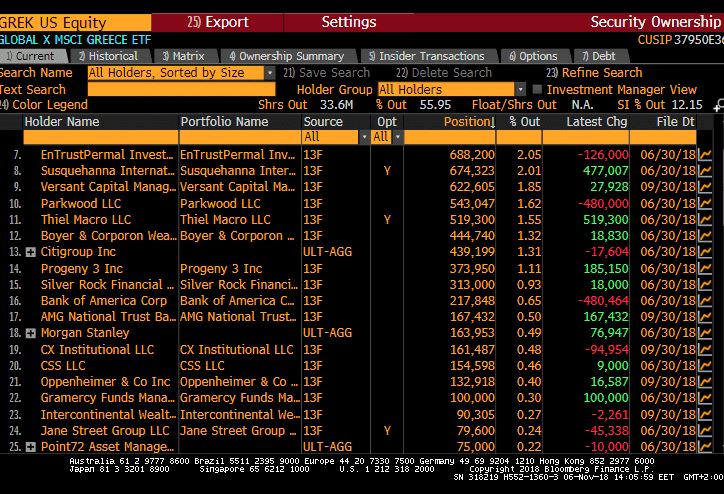Open the Holder Group dropdown arrow
Screen dimensions: 724x494
click(x=520, y=89)
